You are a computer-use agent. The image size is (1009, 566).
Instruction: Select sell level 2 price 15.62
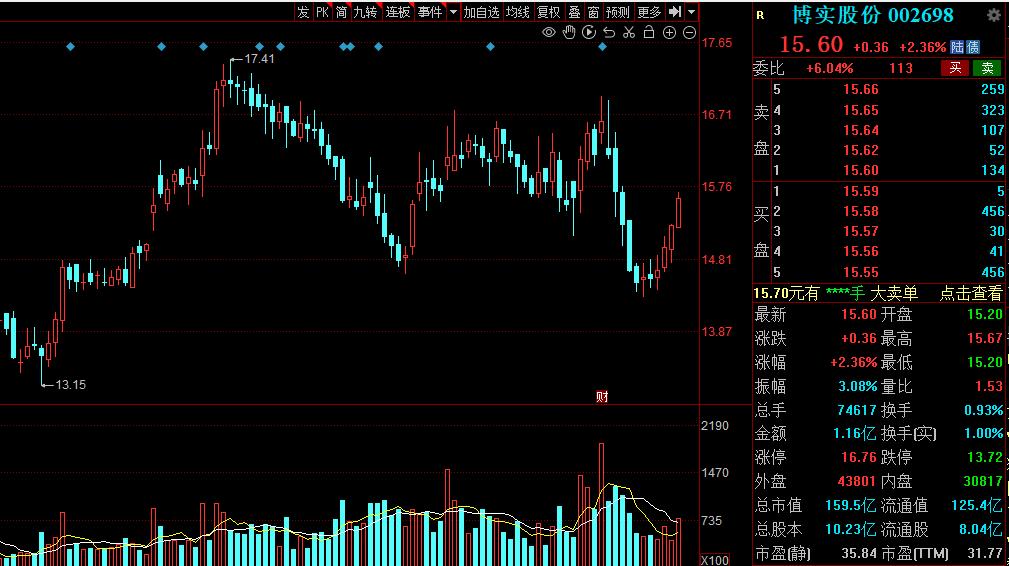click(861, 150)
